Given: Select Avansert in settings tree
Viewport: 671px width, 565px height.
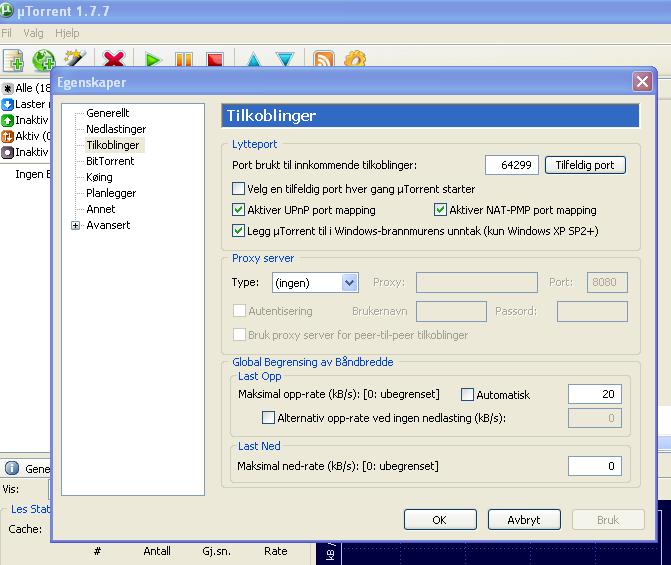Looking at the screenshot, I should pos(108,225).
